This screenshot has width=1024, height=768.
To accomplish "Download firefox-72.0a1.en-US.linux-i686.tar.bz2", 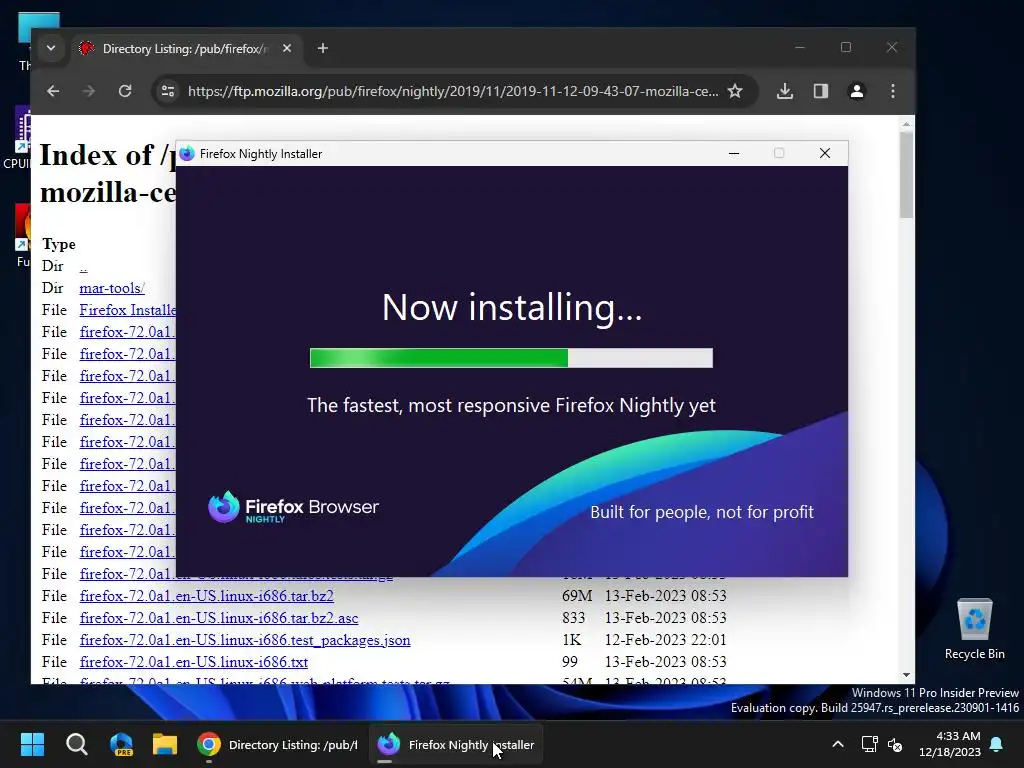I will pyautogui.click(x=206, y=596).
